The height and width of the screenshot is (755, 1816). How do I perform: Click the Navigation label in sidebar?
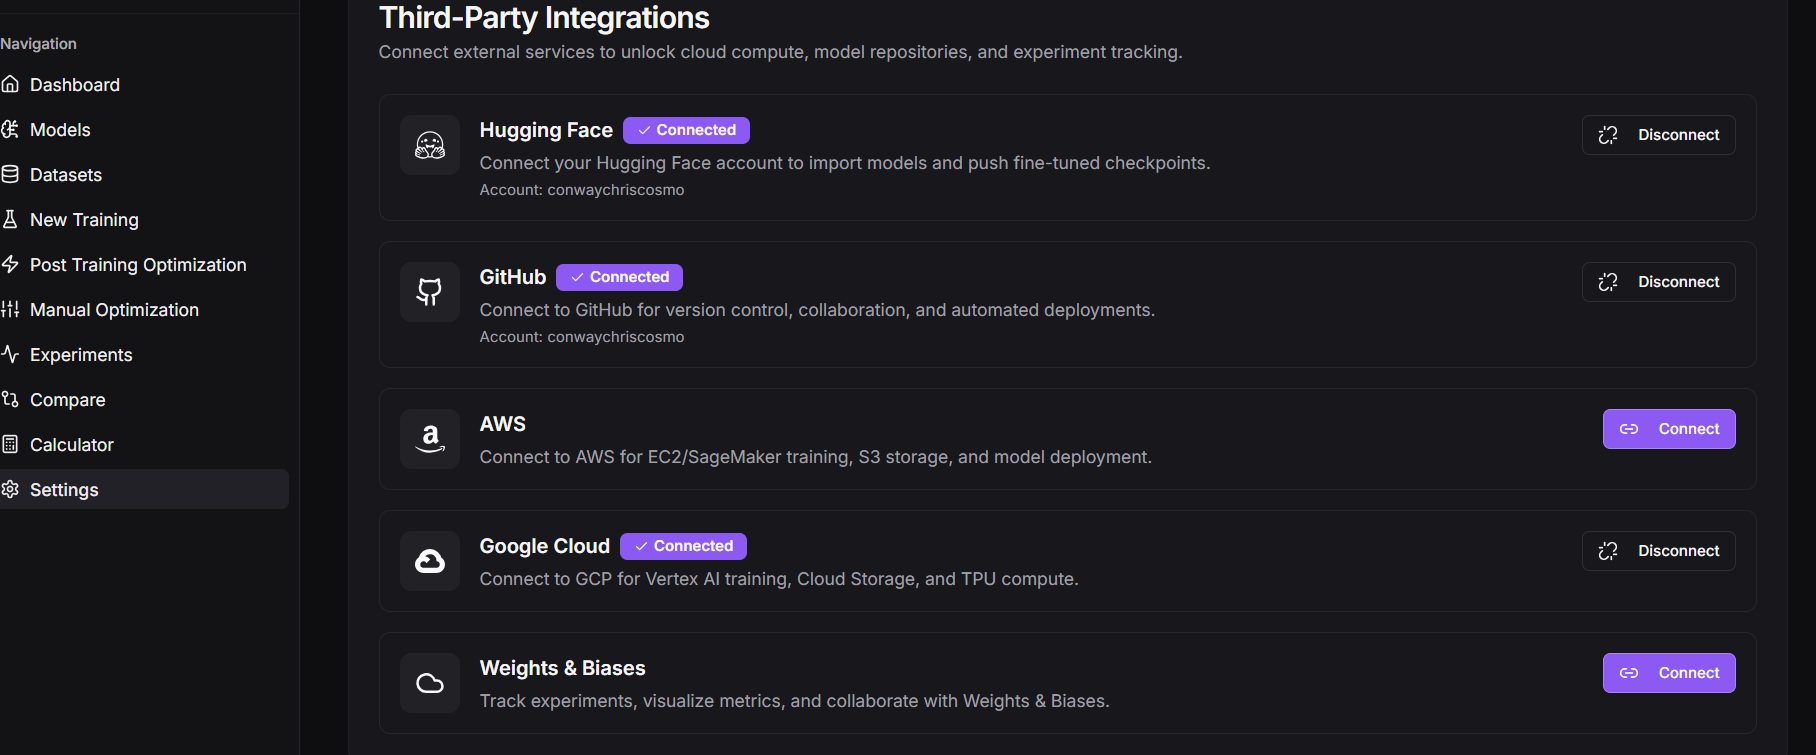38,44
